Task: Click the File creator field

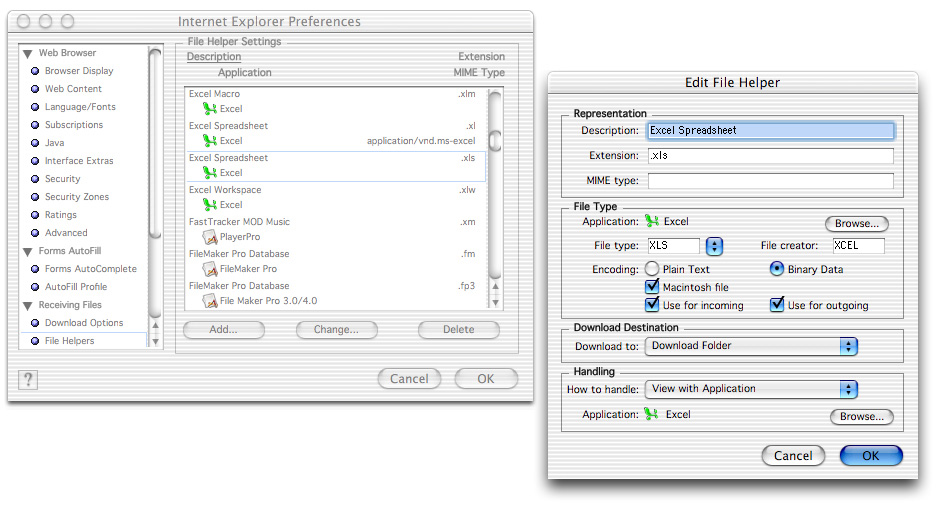Action: coord(858,246)
